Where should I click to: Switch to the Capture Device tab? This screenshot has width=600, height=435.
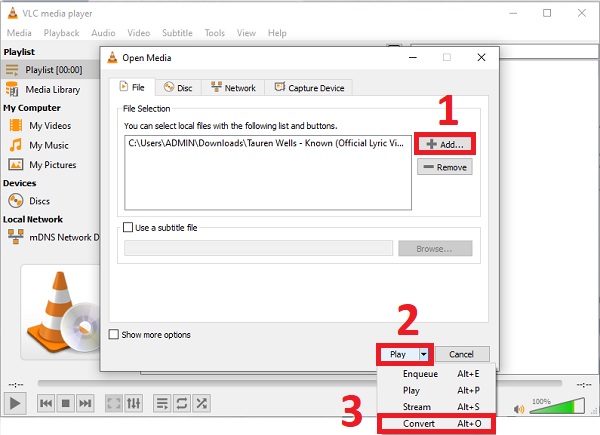(309, 88)
